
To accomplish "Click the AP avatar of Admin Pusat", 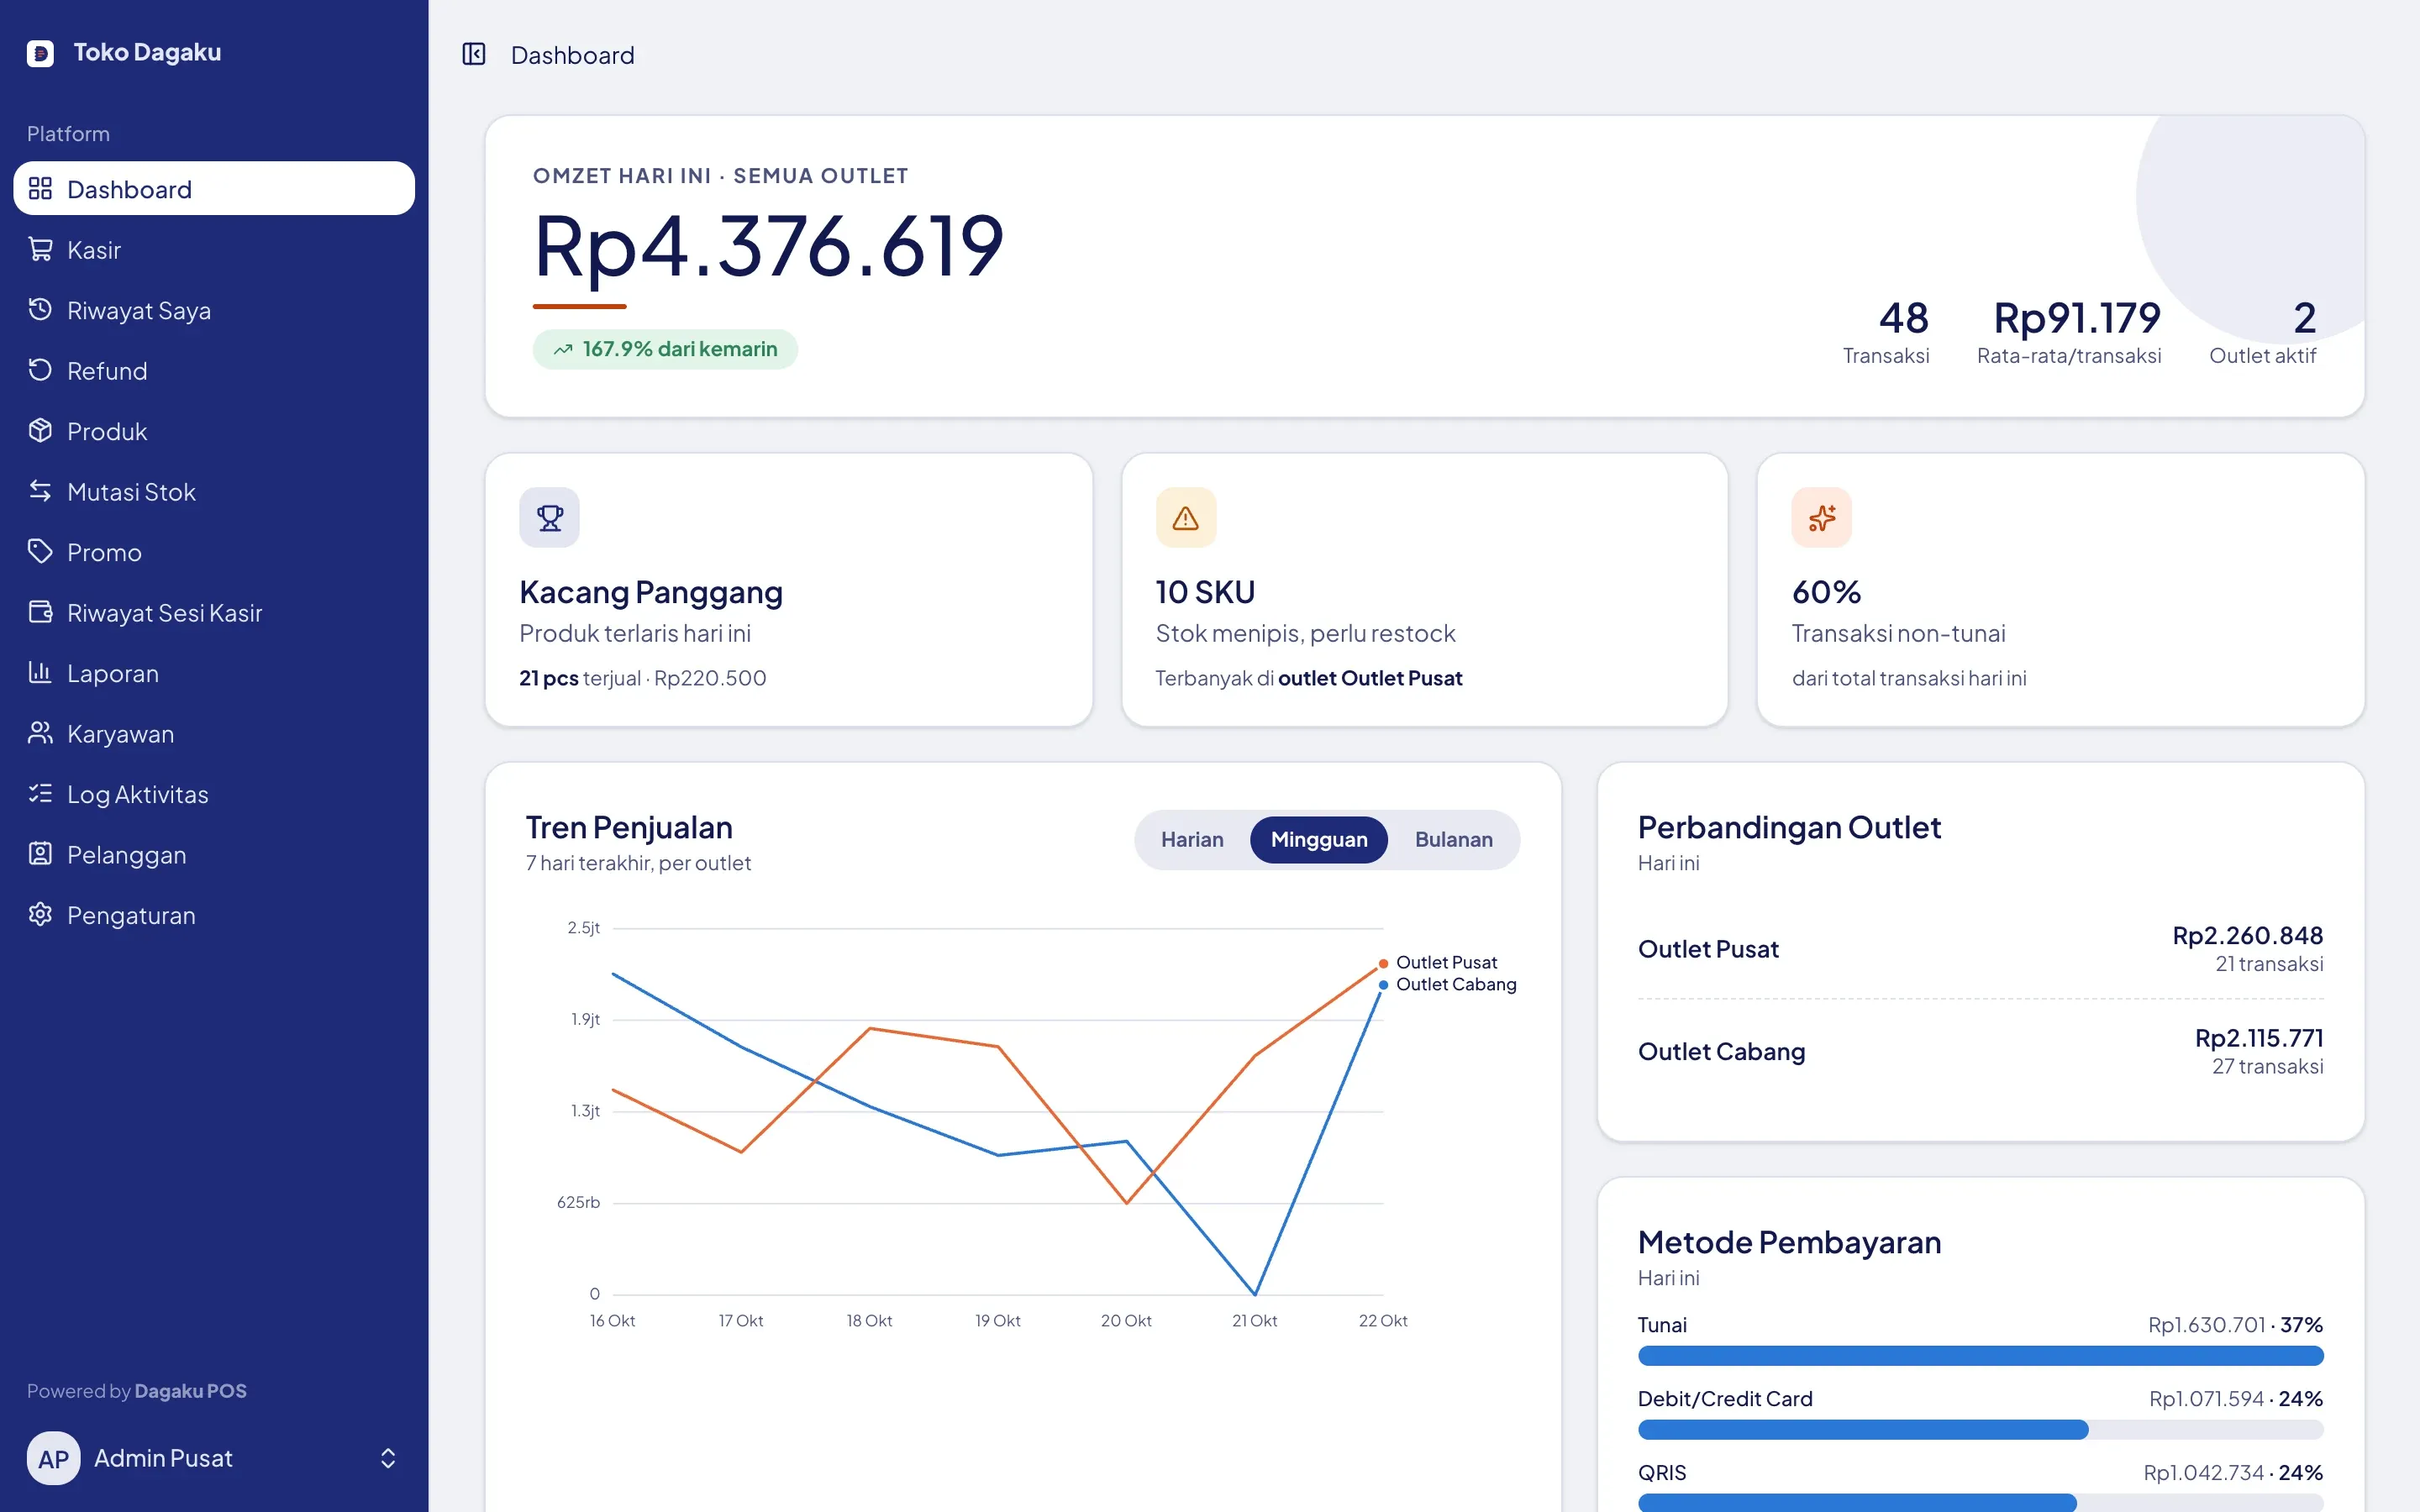I will click(54, 1458).
